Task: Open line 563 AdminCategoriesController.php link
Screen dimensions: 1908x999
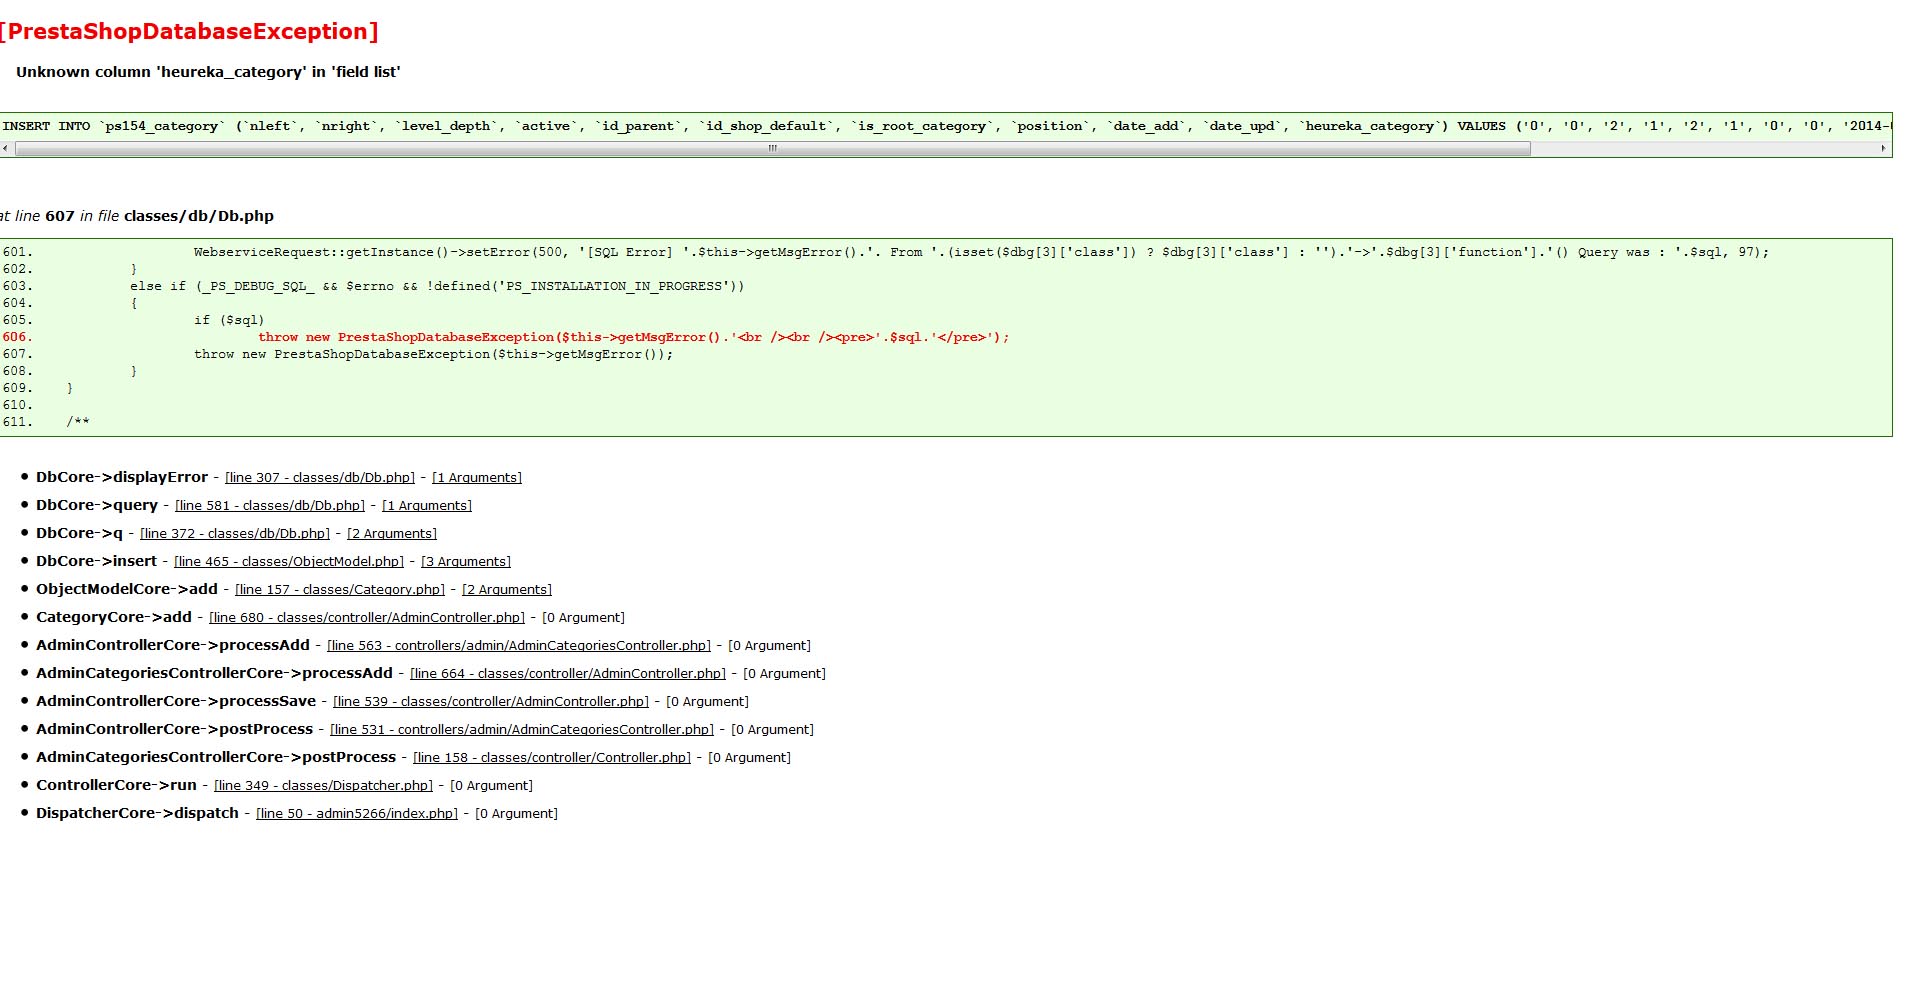Action: pyautogui.click(x=519, y=646)
